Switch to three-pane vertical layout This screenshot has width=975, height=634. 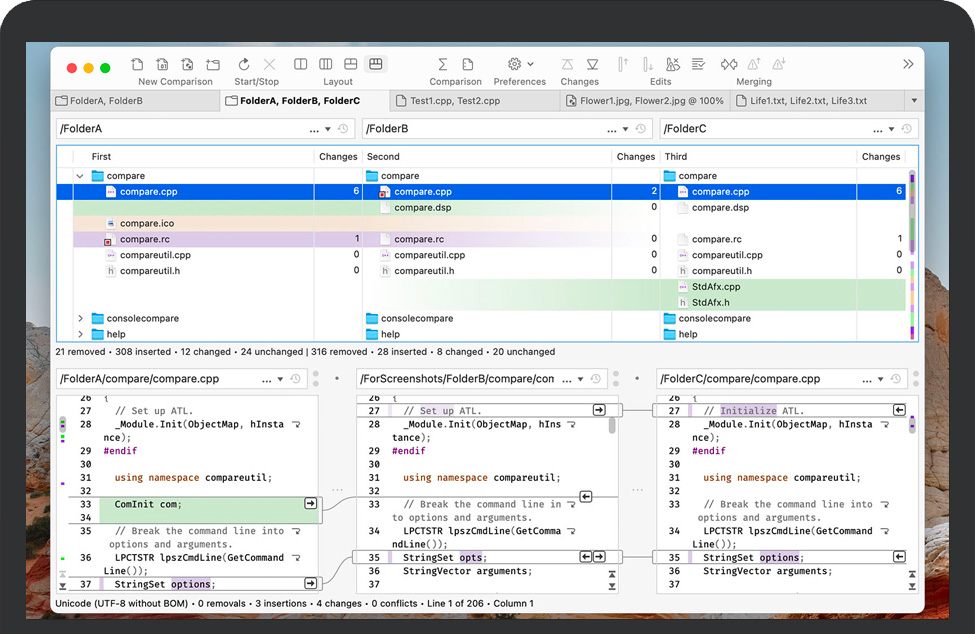(326, 64)
